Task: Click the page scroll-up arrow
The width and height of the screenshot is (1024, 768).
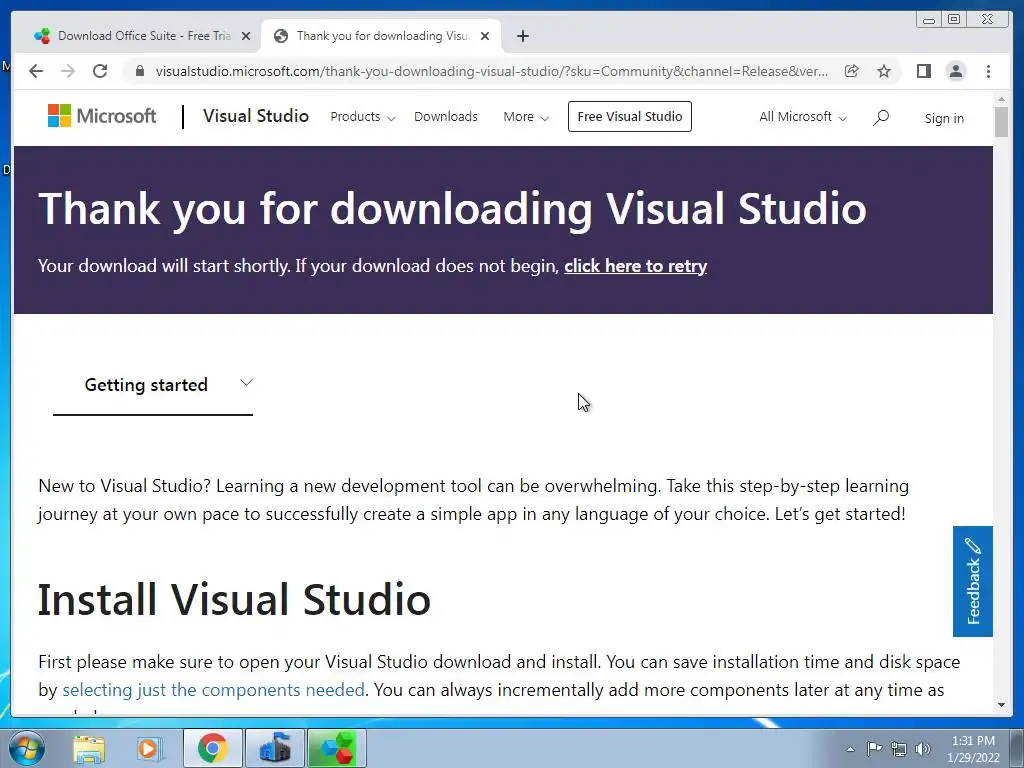Action: coord(1002,99)
